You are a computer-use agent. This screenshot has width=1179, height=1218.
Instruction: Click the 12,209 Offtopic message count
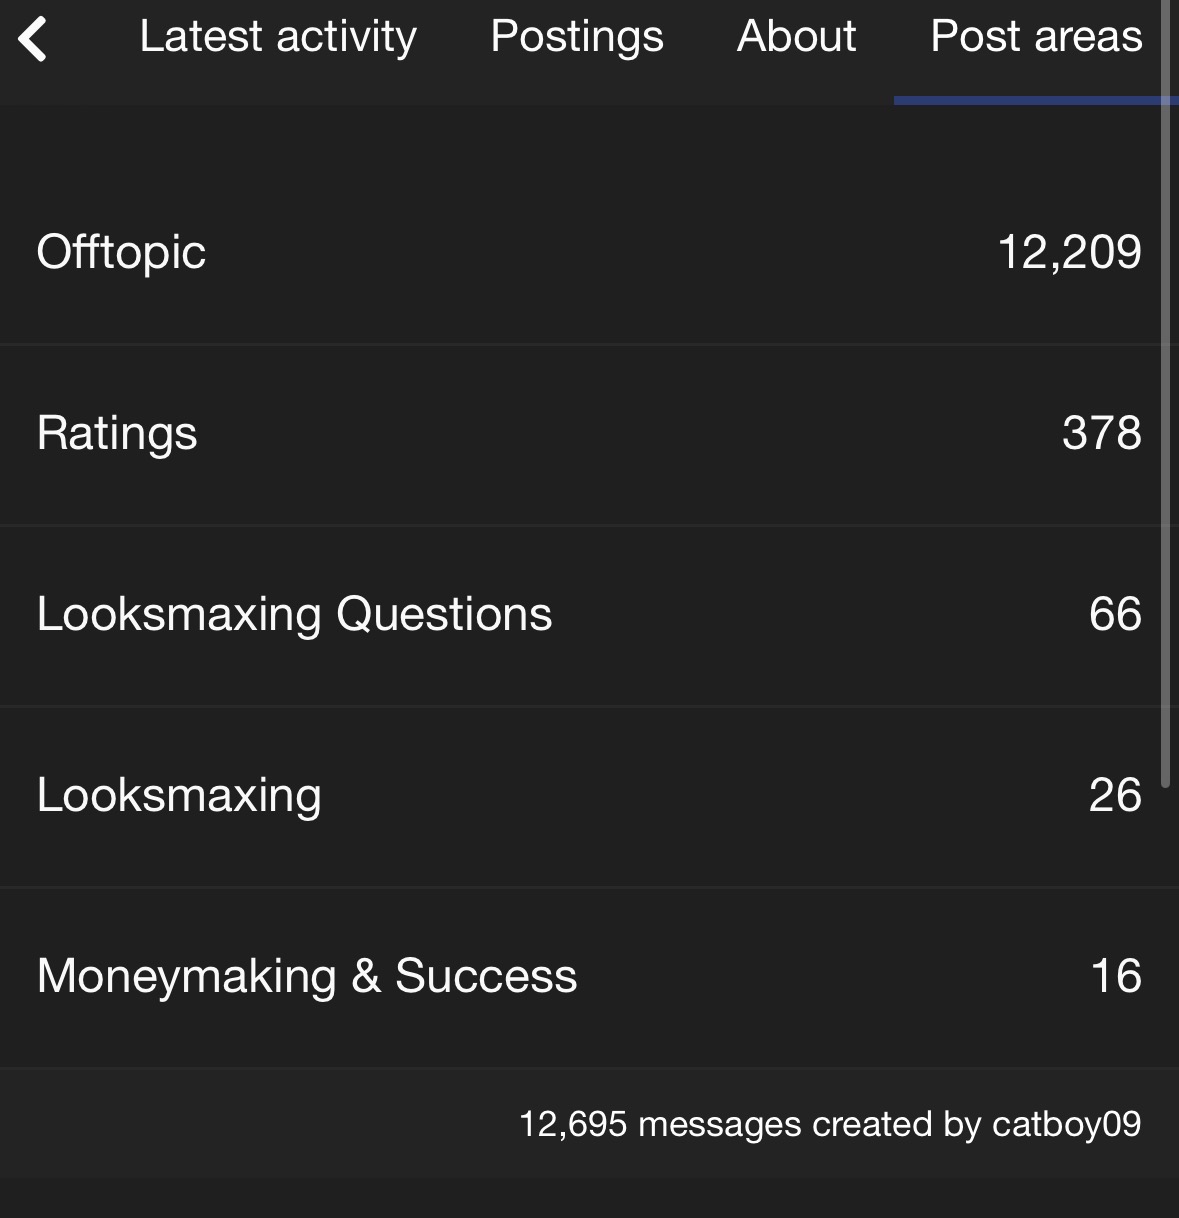click(x=1069, y=252)
